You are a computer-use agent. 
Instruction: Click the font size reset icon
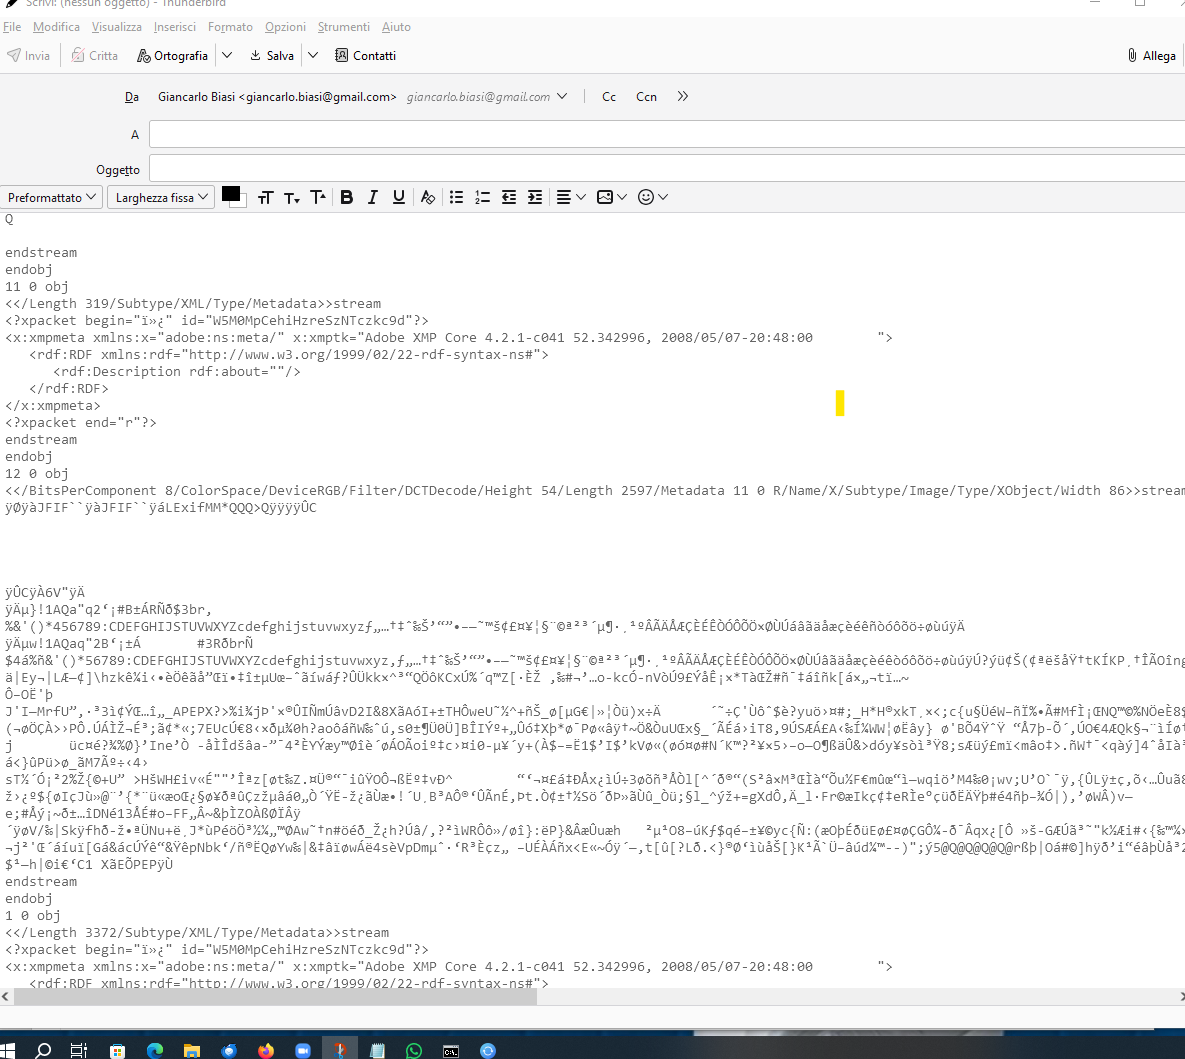[265, 197]
